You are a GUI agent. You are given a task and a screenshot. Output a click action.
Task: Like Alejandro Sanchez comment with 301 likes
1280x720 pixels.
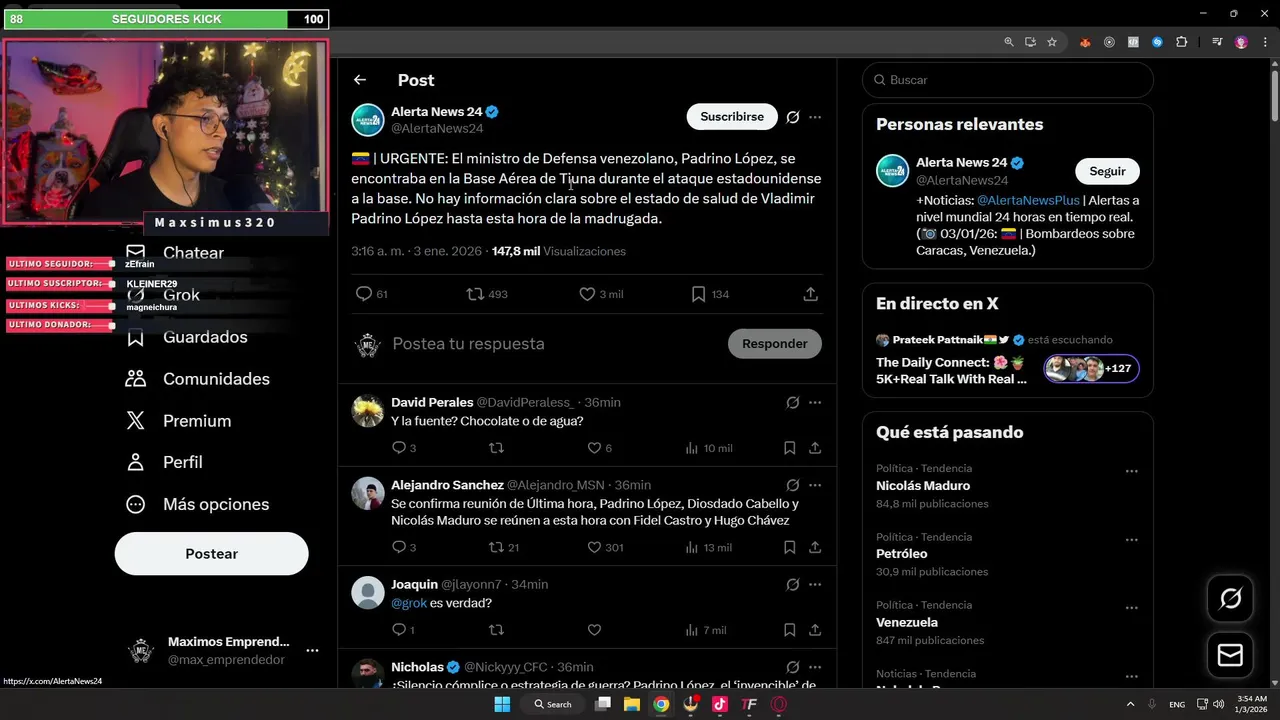tap(594, 547)
